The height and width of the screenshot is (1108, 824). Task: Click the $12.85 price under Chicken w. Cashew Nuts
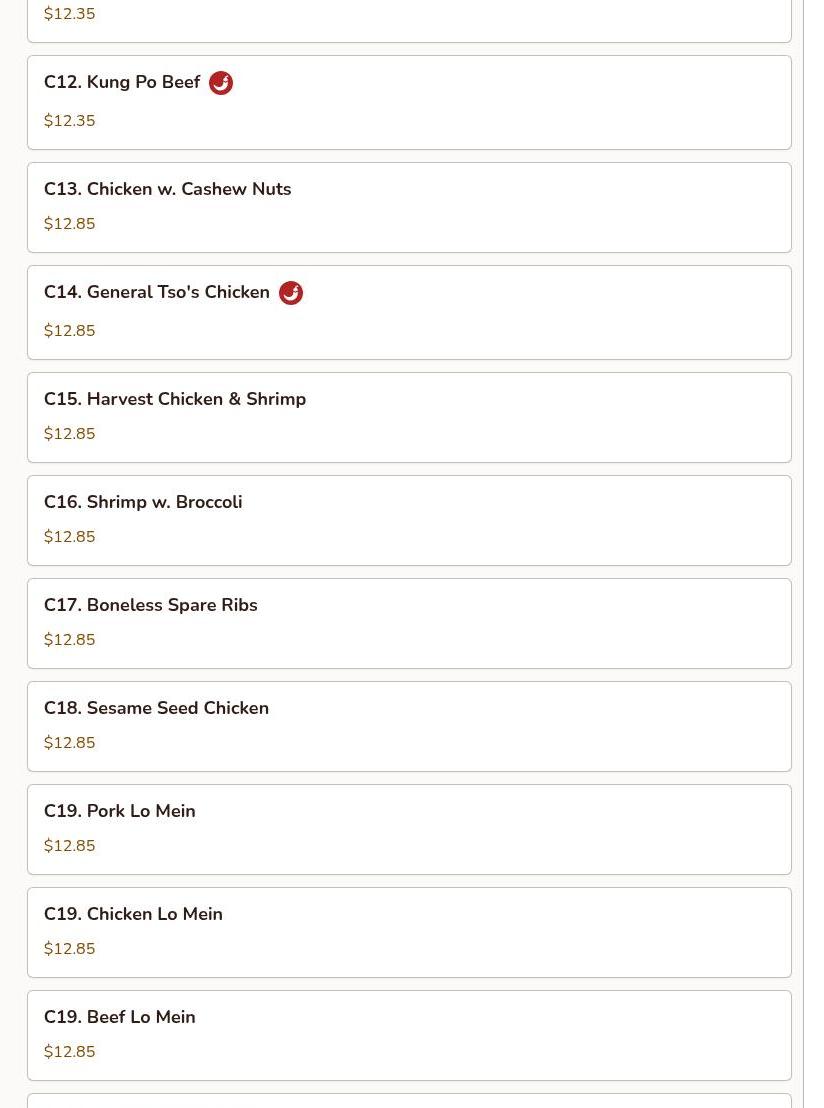[x=69, y=224]
